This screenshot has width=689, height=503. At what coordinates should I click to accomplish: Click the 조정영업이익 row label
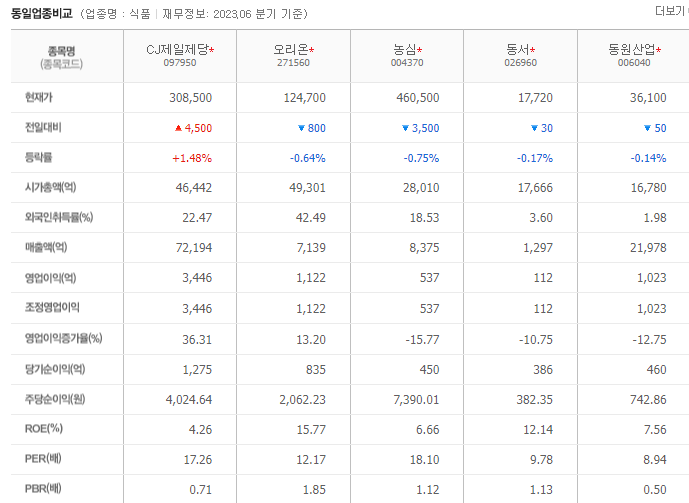pos(52,308)
